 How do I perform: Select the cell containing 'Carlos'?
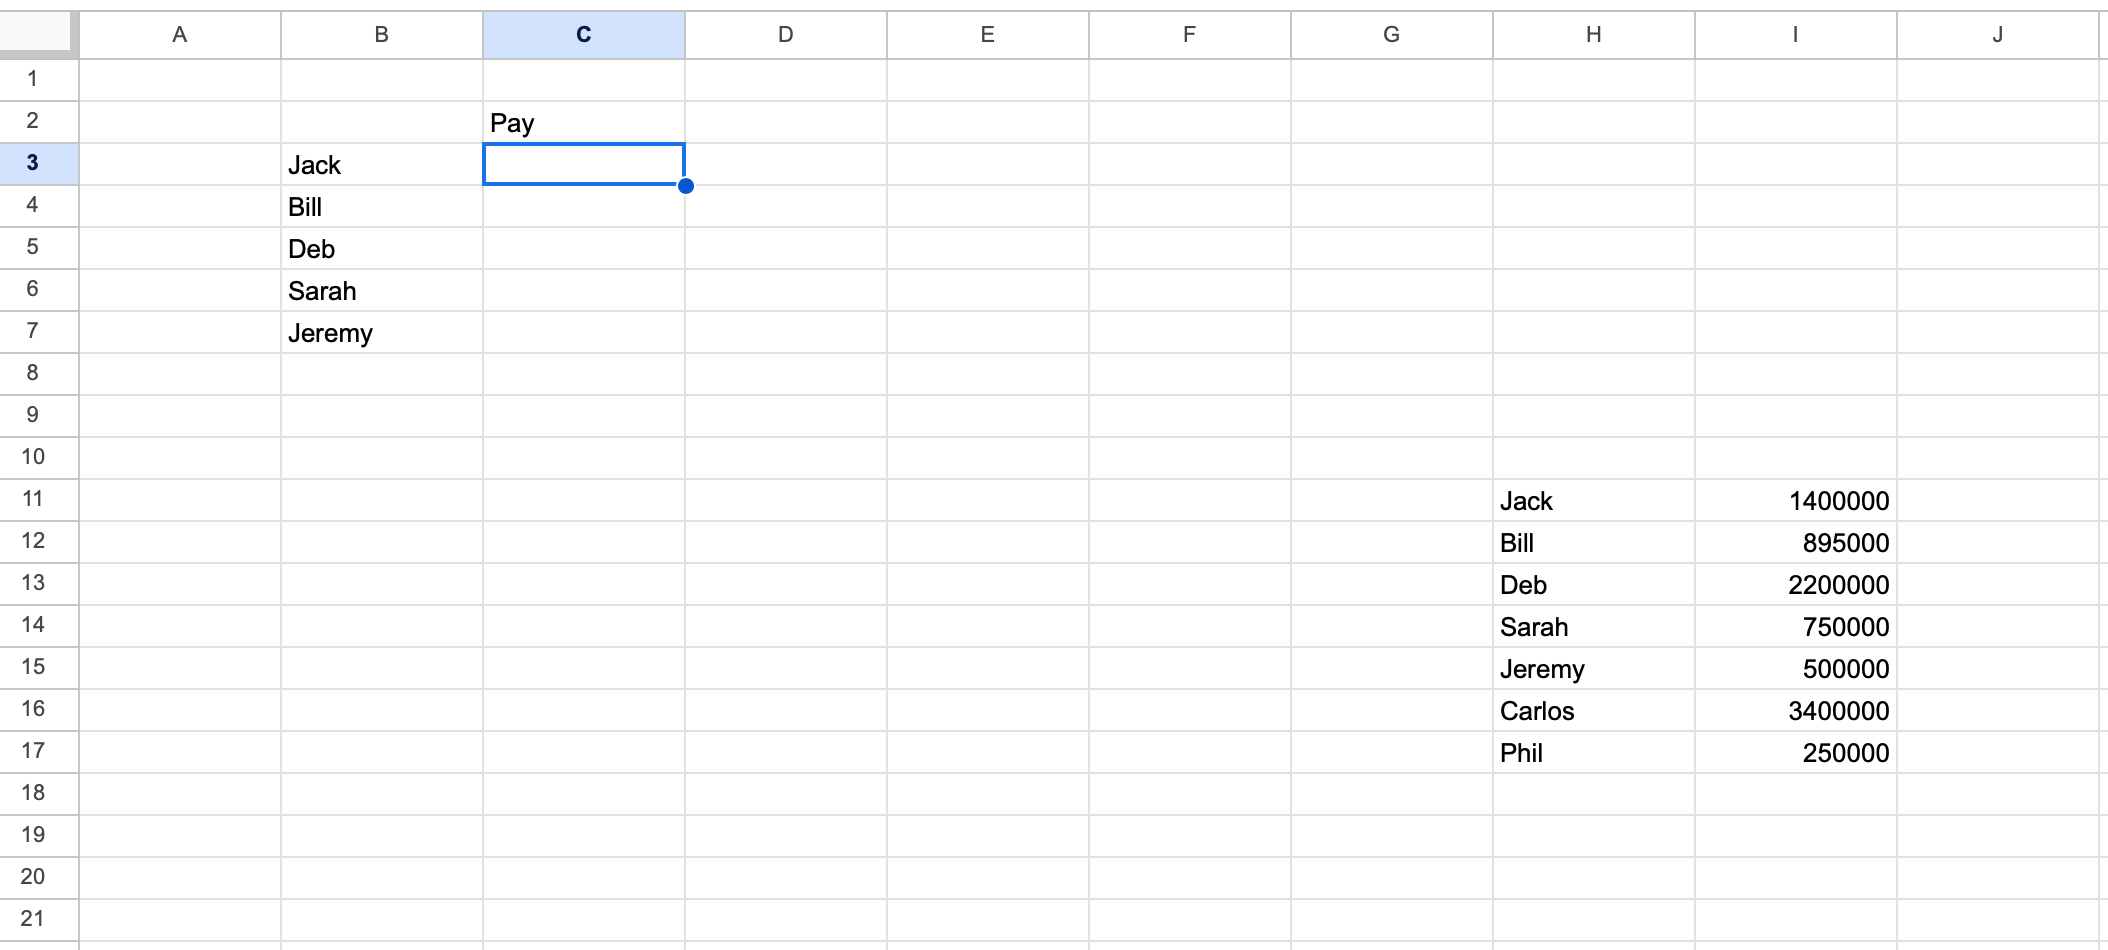[x=1594, y=711]
